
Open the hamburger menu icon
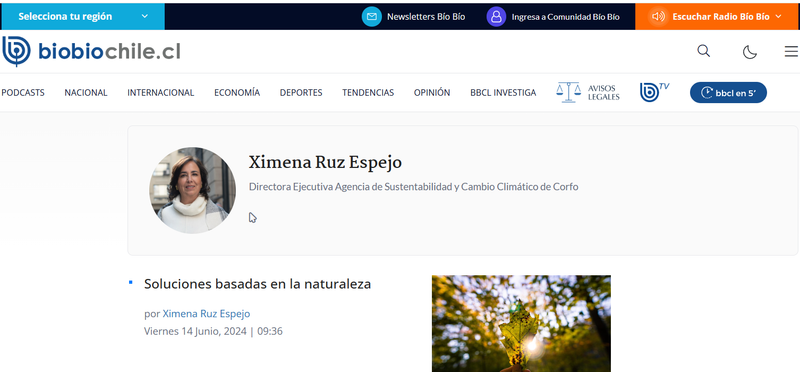pyautogui.click(x=791, y=52)
